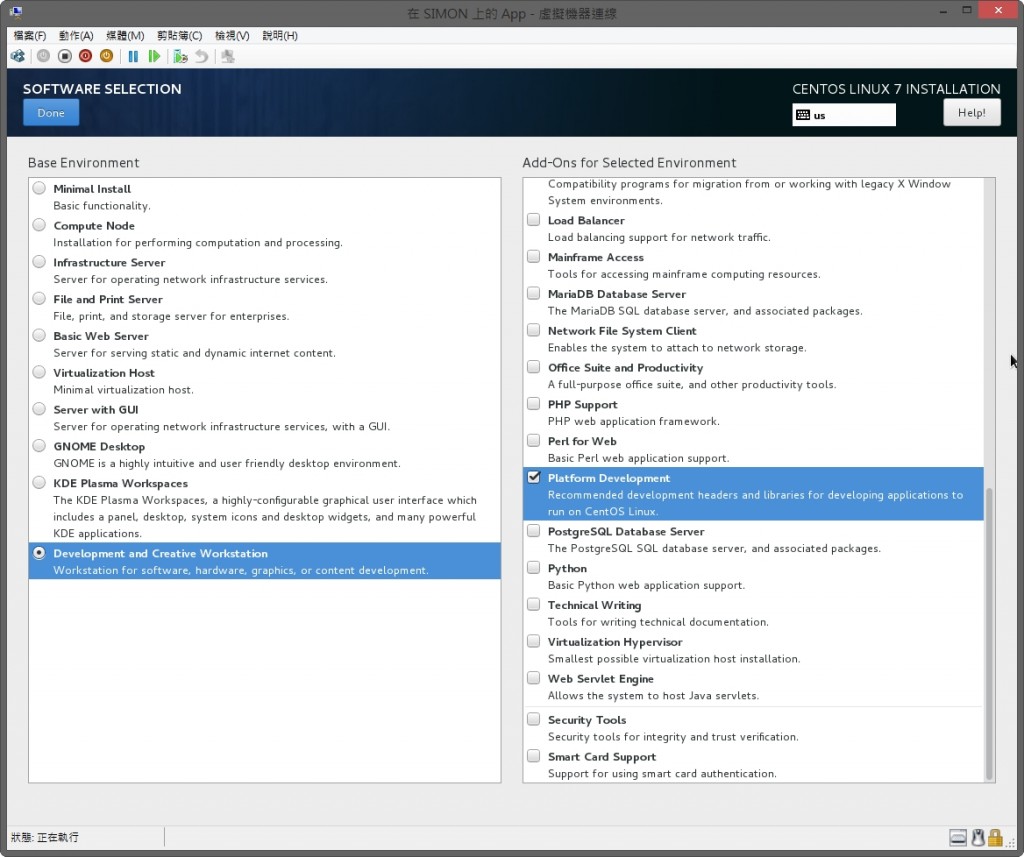Select GNOME Desktop radio button
Image resolution: width=1024 pixels, height=857 pixels.
[39, 445]
